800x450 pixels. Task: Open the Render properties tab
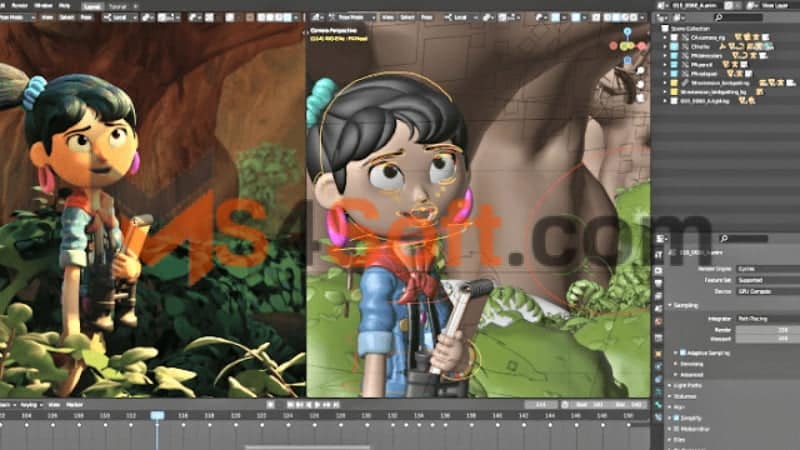click(x=659, y=270)
